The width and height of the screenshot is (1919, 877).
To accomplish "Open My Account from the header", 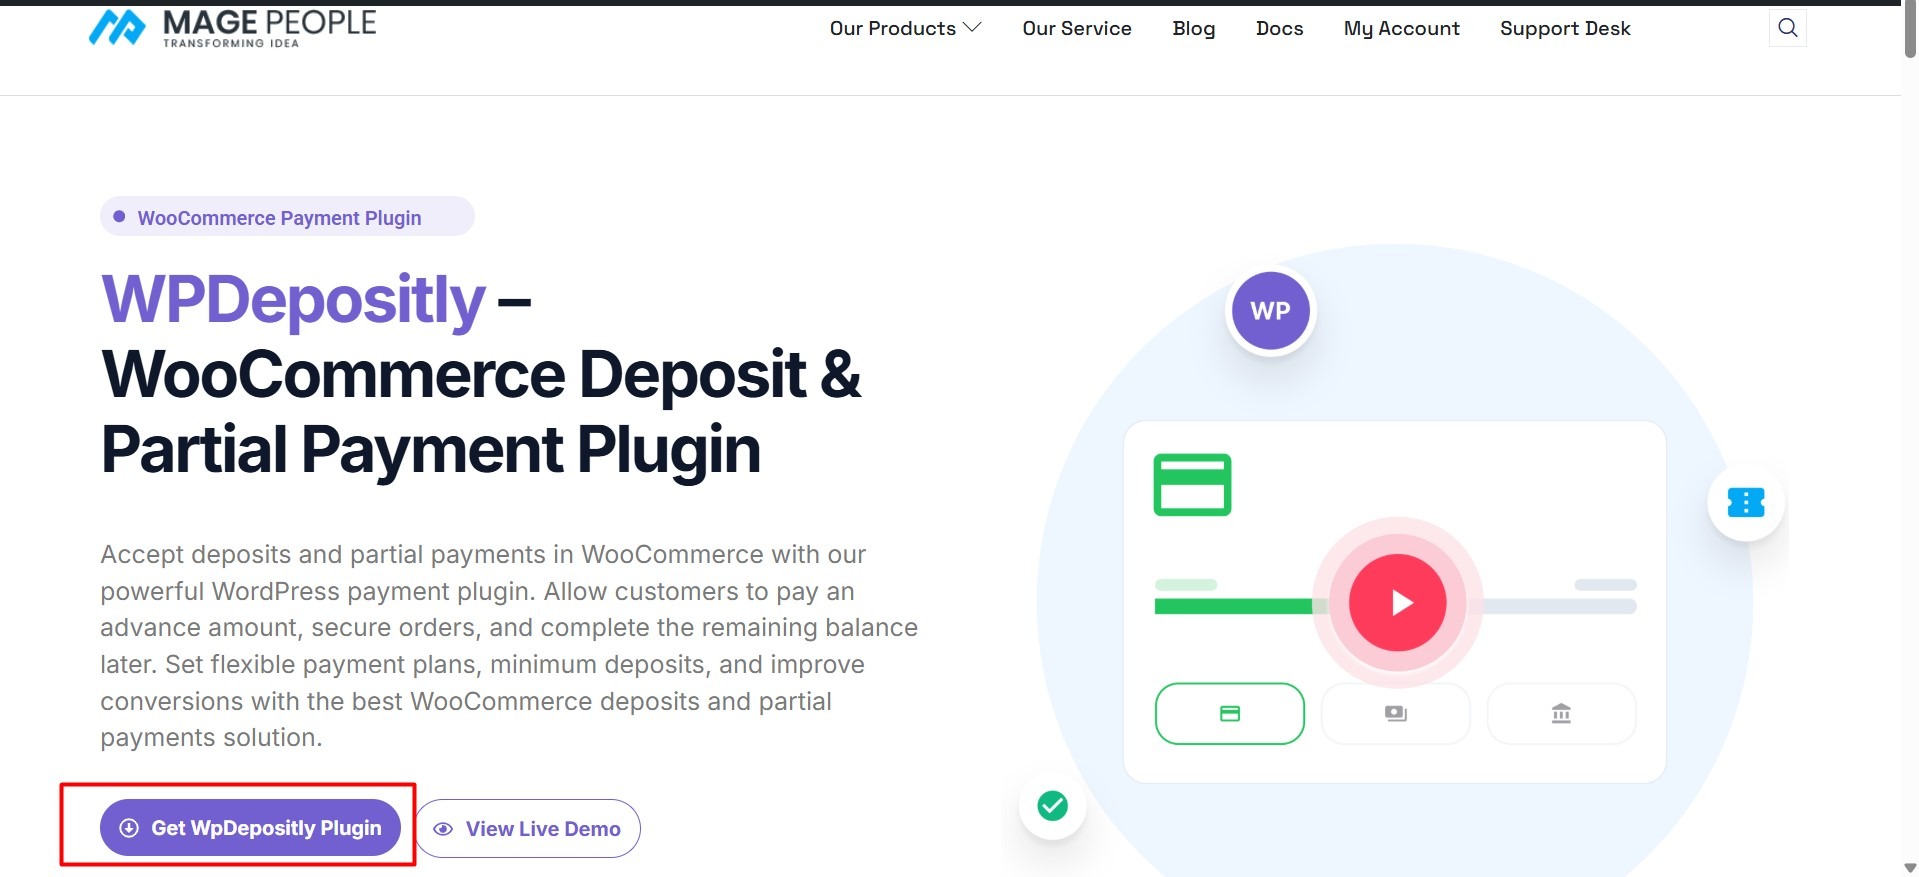I will pyautogui.click(x=1401, y=29).
